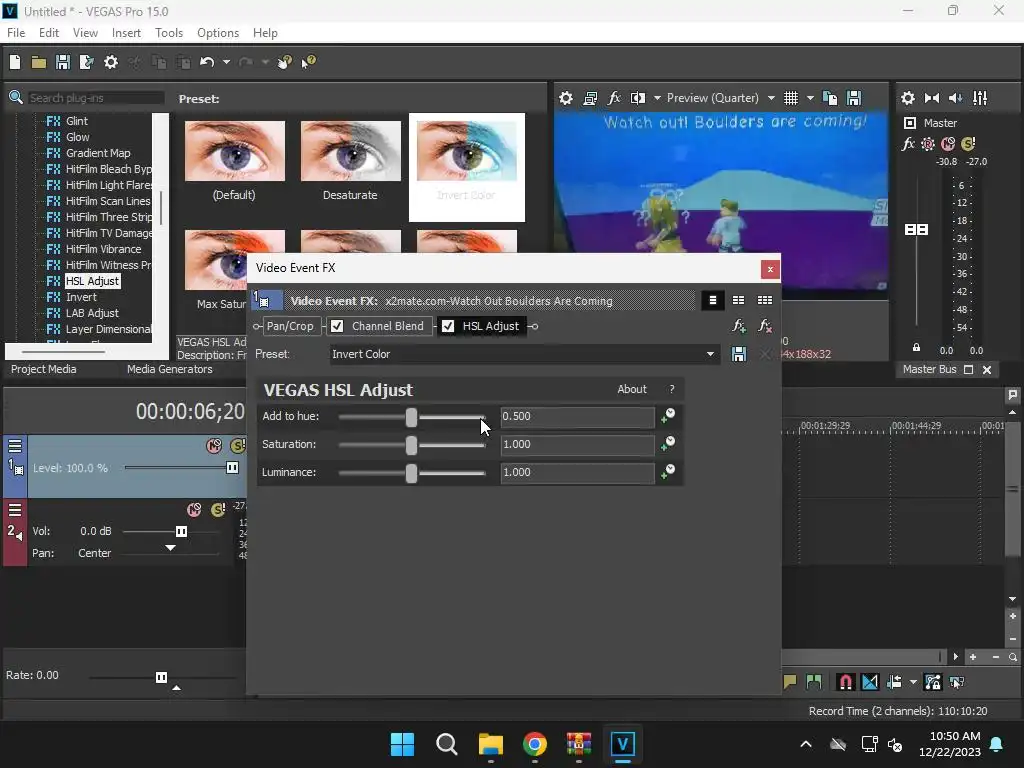This screenshot has width=1024, height=768.
Task: Uncheck the HSL Adjust effect checkbox
Action: pyautogui.click(x=448, y=326)
